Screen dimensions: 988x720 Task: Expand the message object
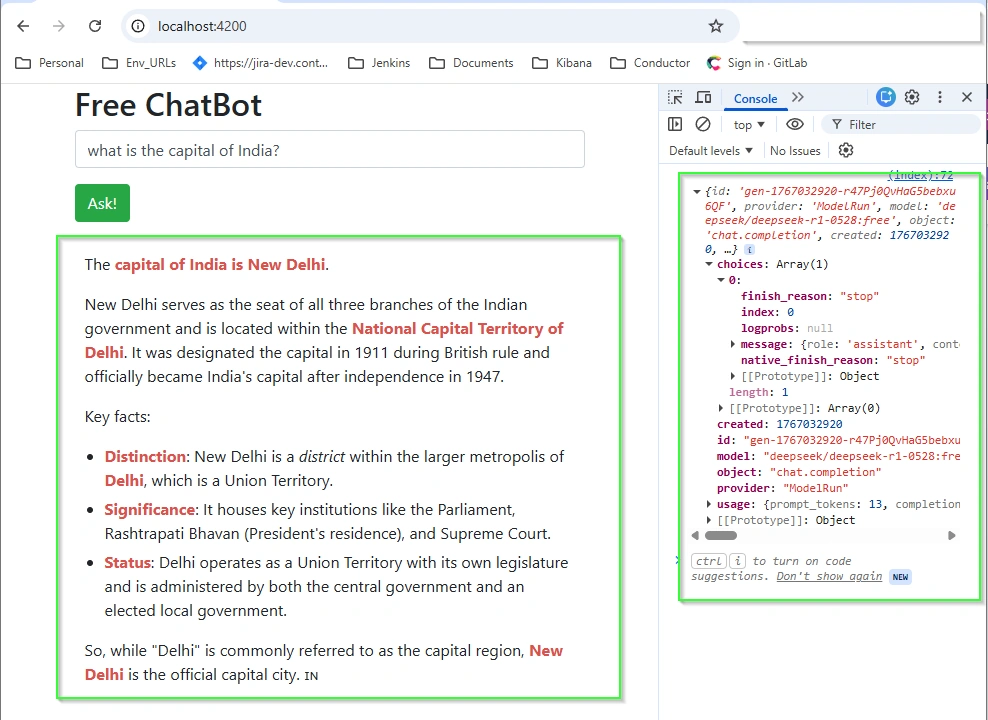(x=733, y=344)
